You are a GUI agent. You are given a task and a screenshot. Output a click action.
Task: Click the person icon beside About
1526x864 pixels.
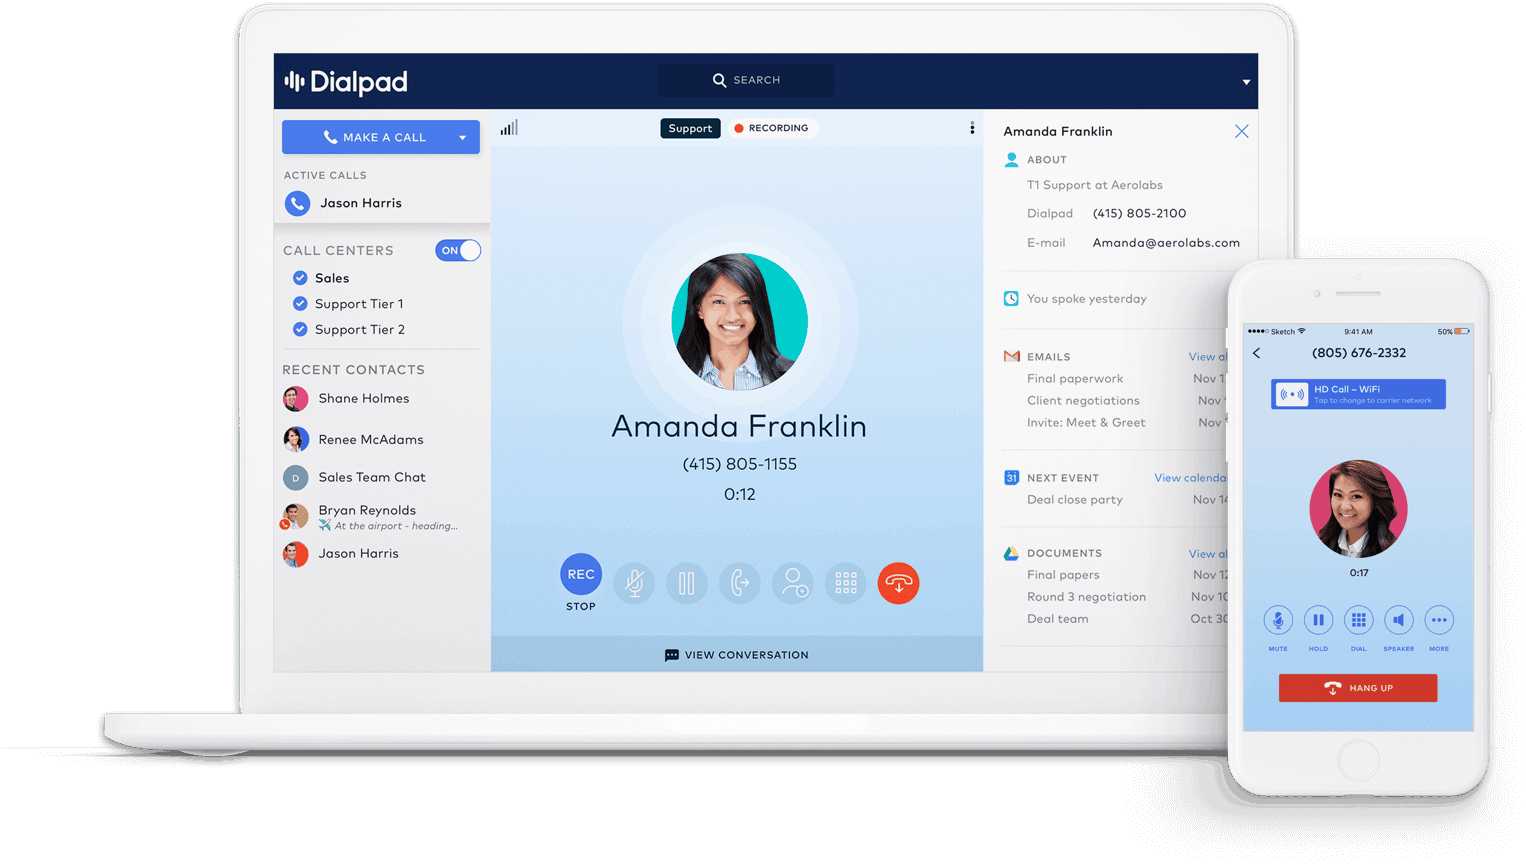point(1012,159)
